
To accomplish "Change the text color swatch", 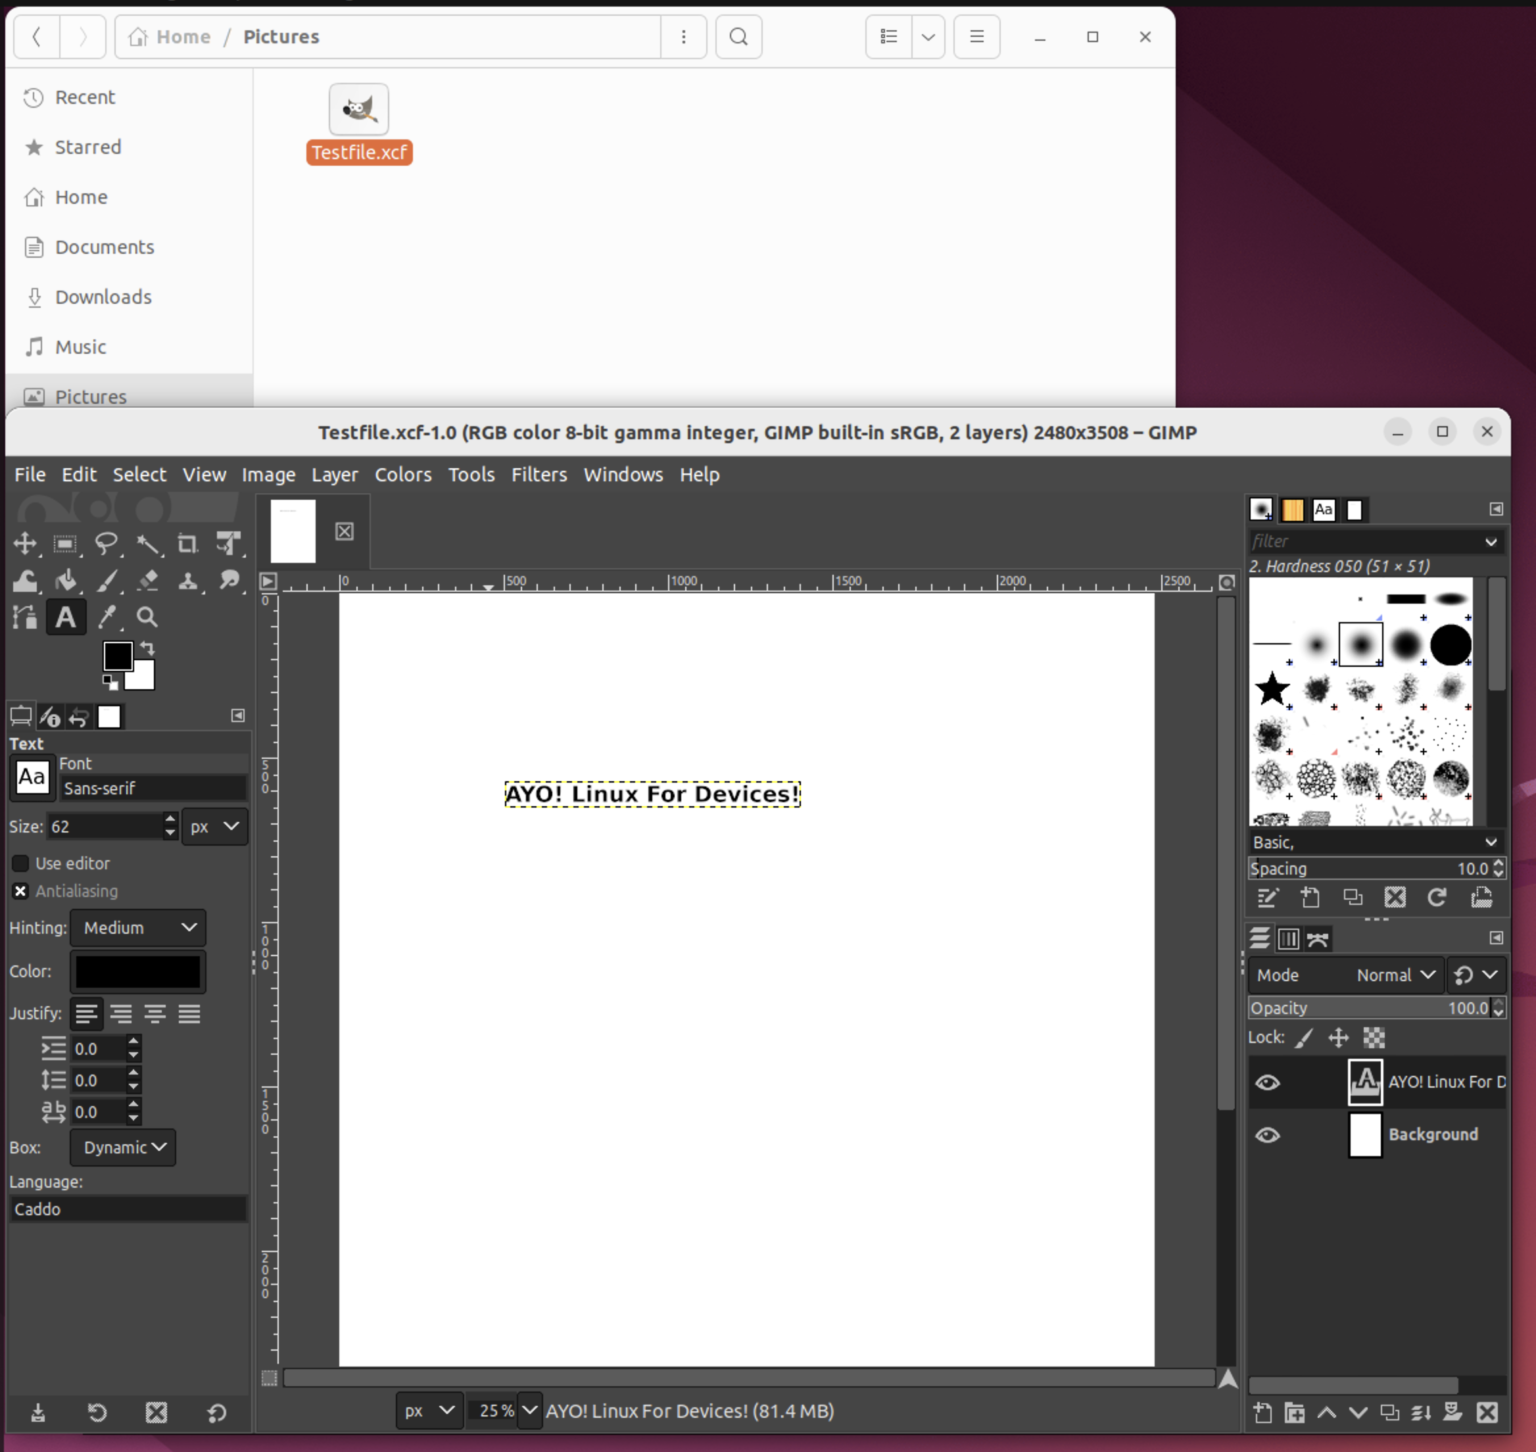I will [x=137, y=971].
